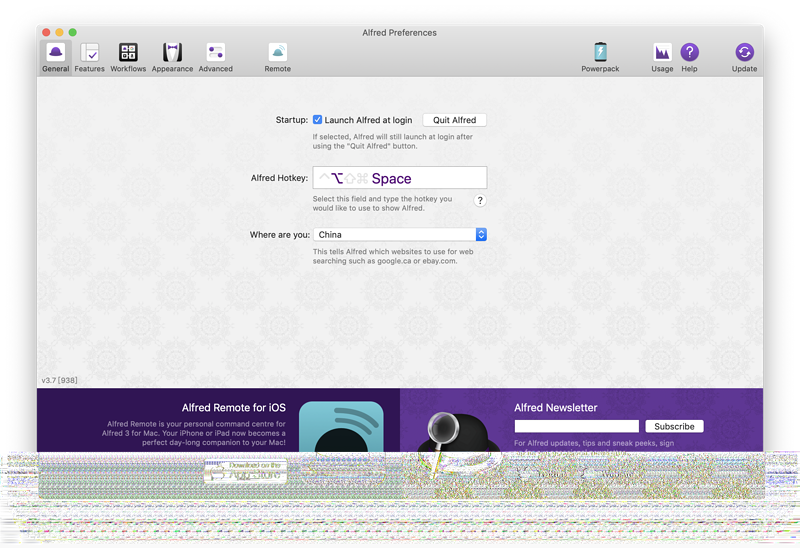Click the Alfred Remote for iOS heading

[234, 407]
